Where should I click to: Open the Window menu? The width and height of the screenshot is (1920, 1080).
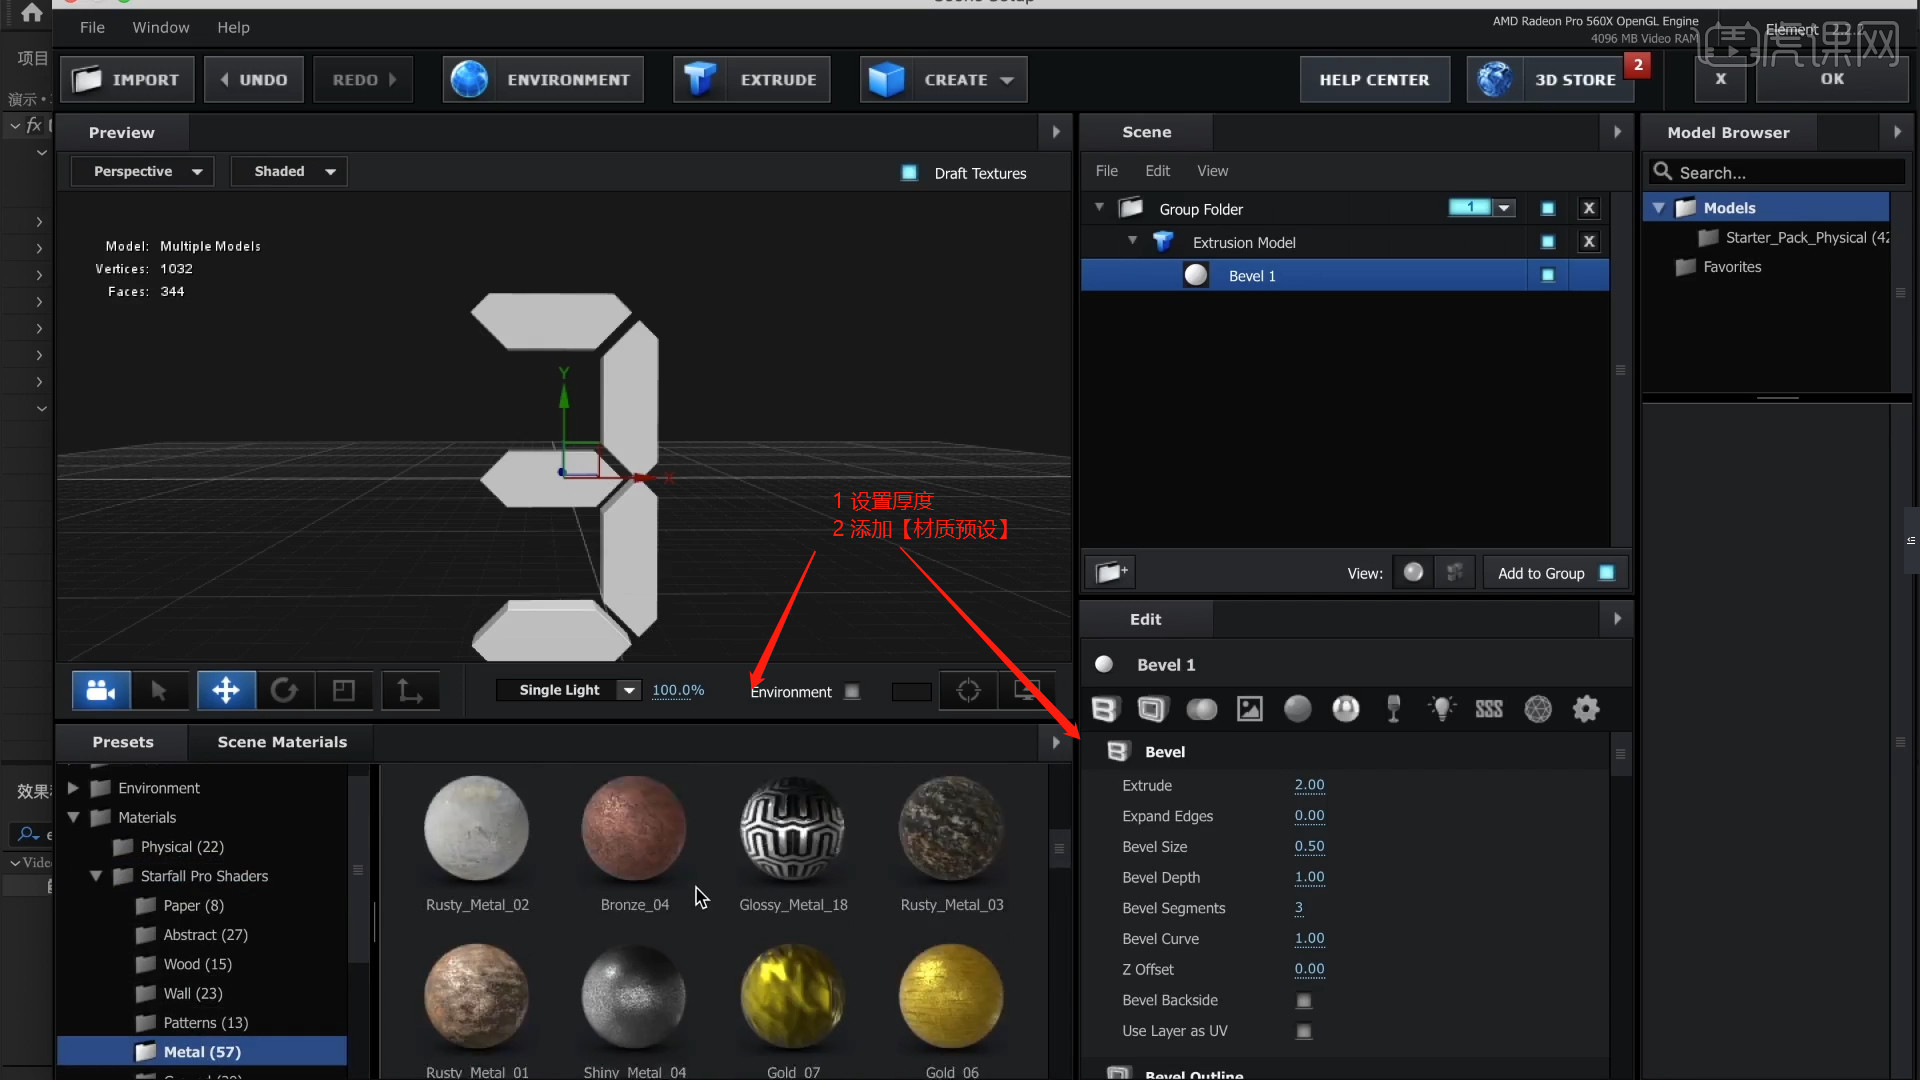coord(161,27)
